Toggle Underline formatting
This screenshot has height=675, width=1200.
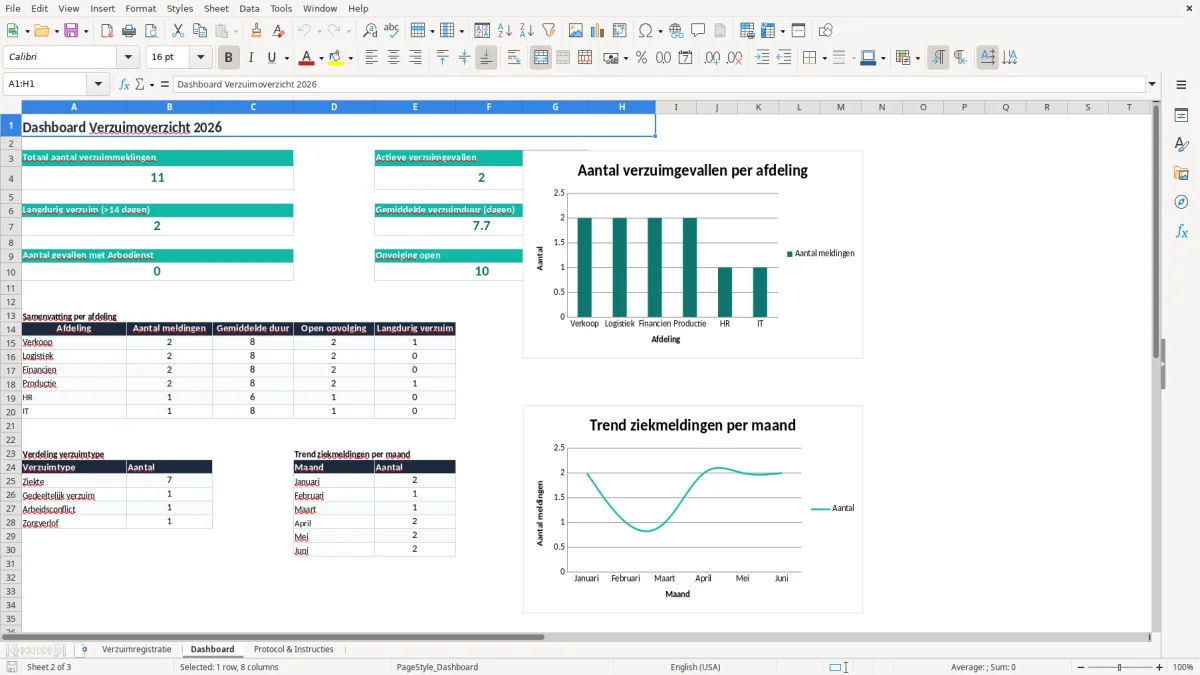pyautogui.click(x=272, y=58)
